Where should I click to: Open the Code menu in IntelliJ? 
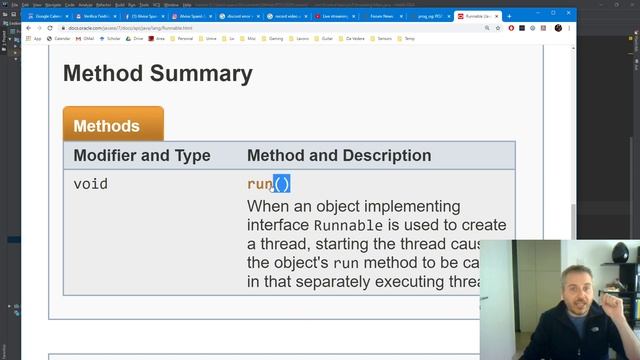(70, 5)
